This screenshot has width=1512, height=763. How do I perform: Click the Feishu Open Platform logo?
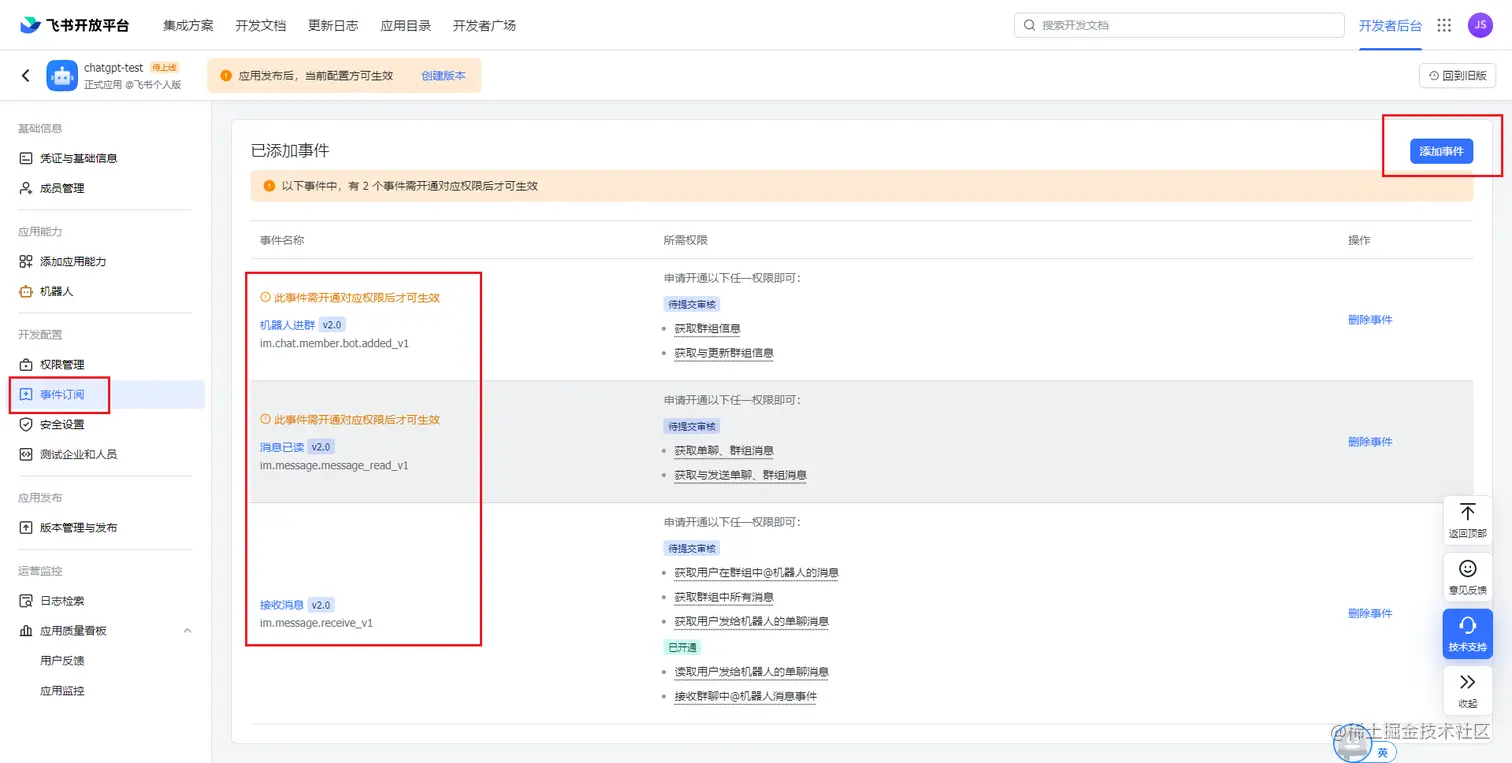(76, 25)
